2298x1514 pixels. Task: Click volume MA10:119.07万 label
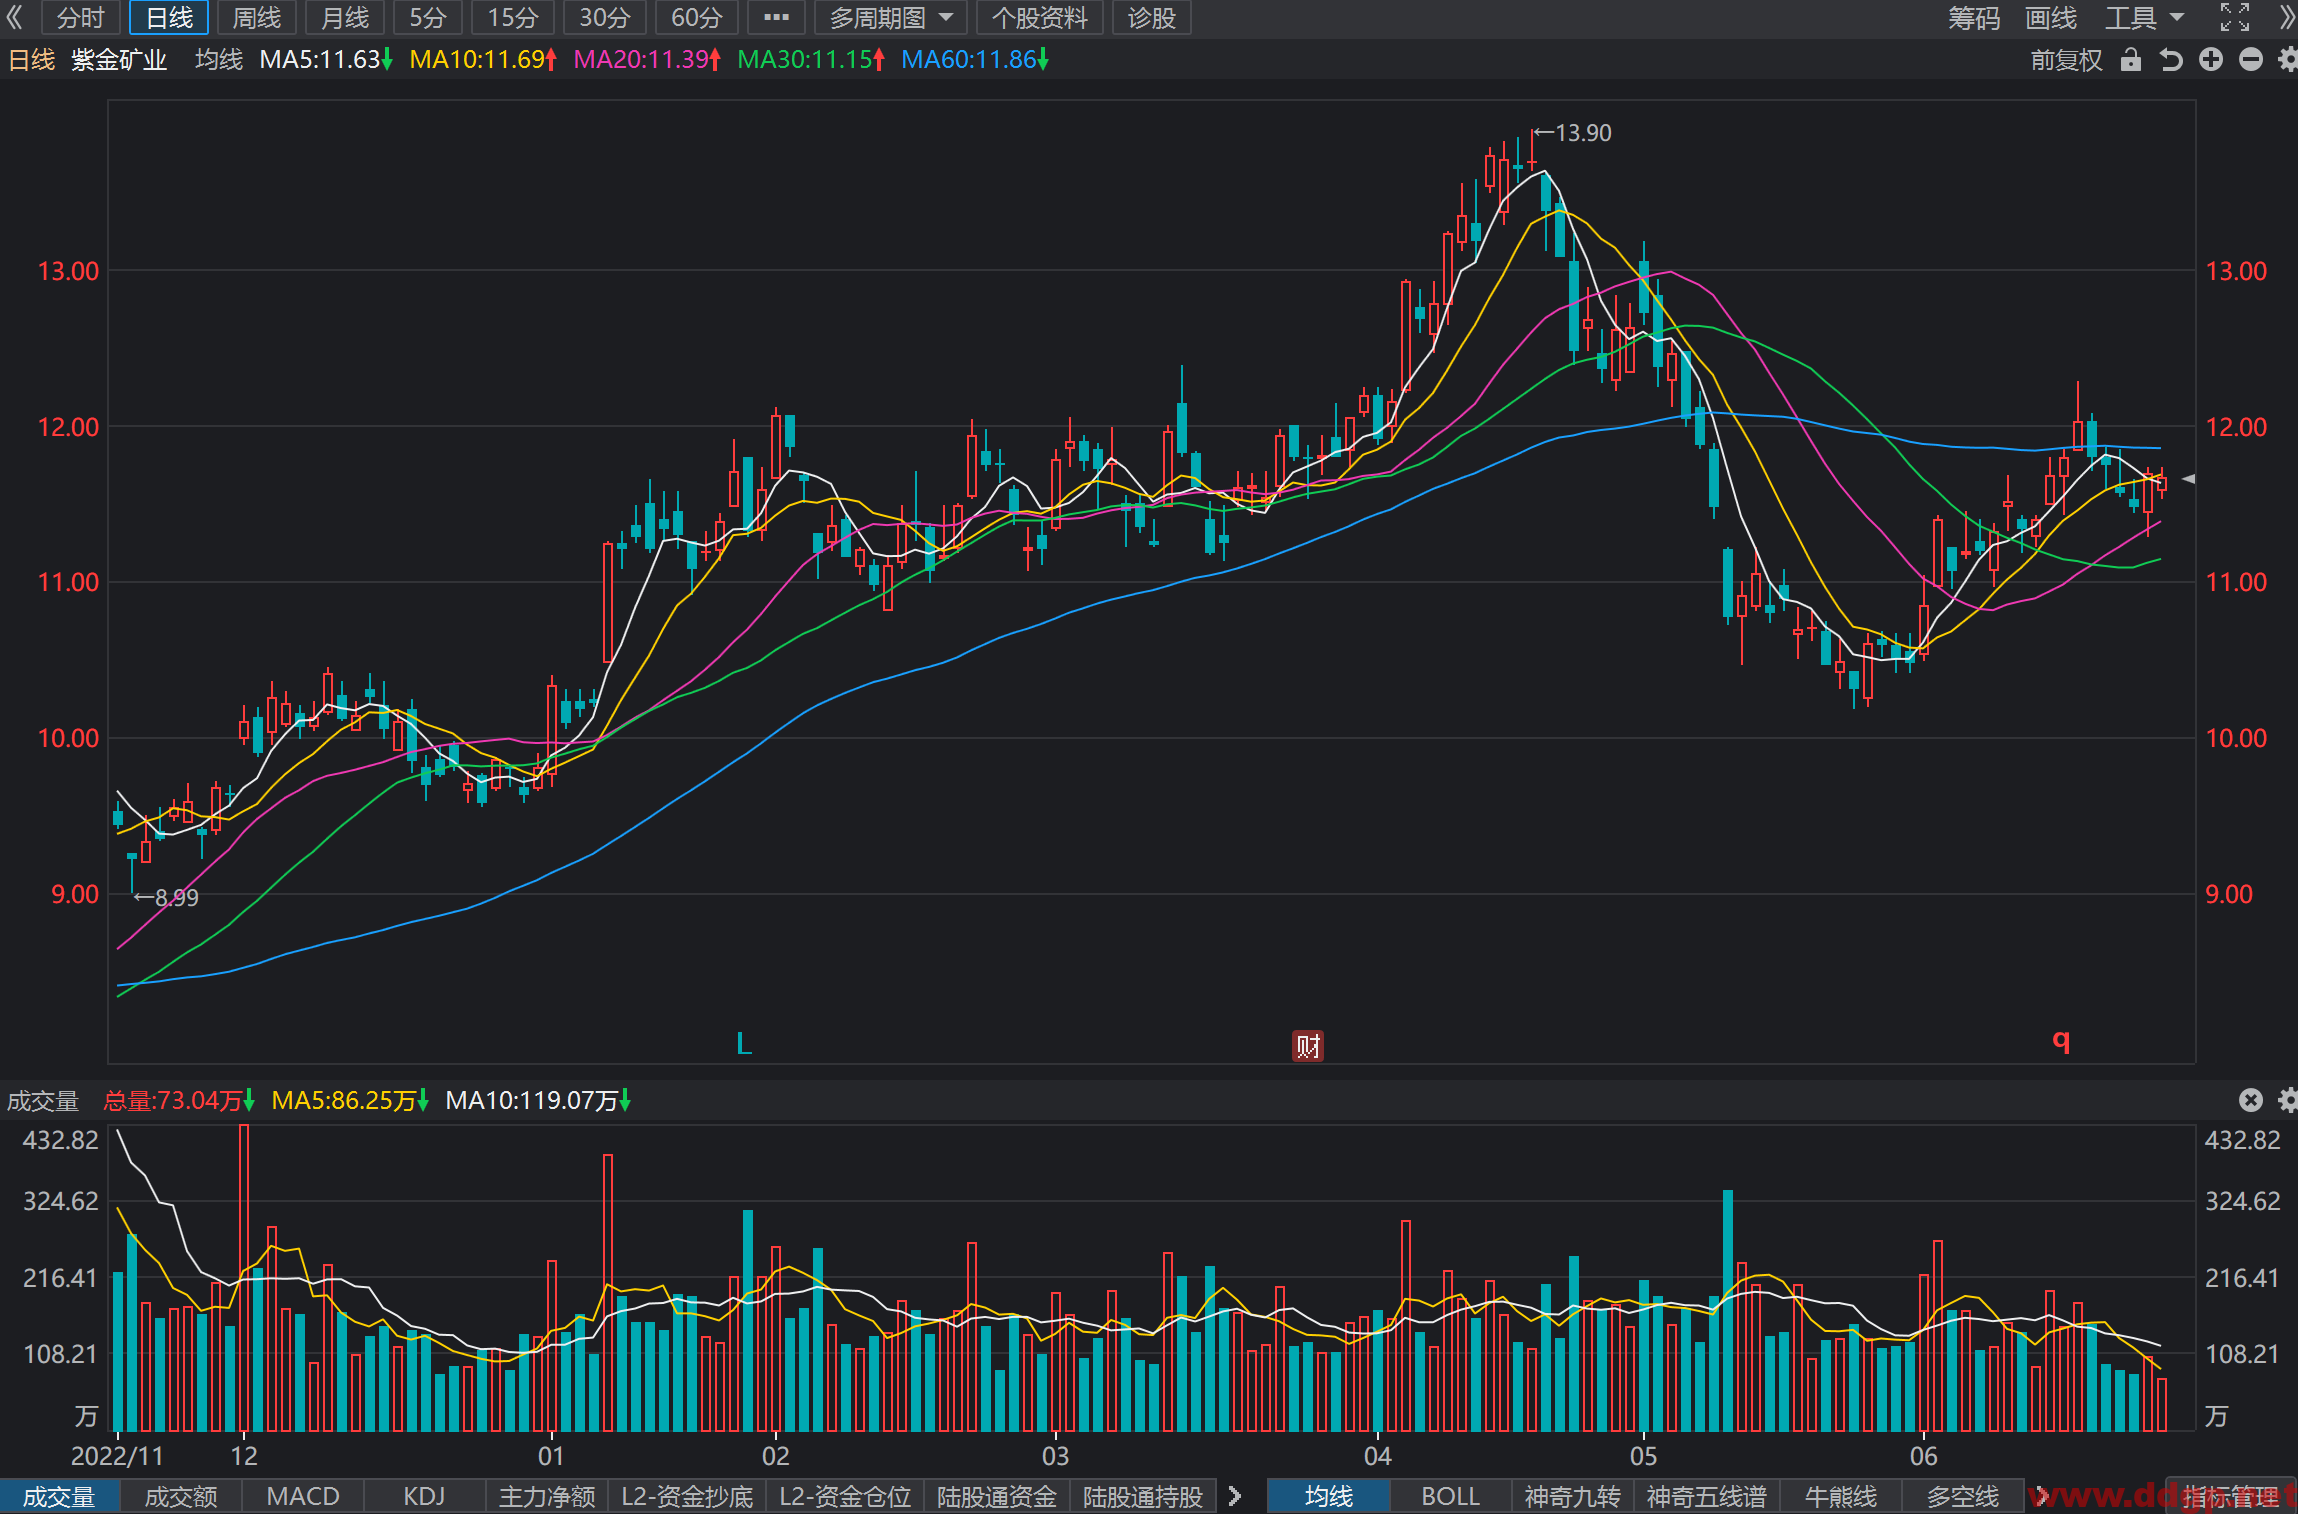pos(538,1100)
